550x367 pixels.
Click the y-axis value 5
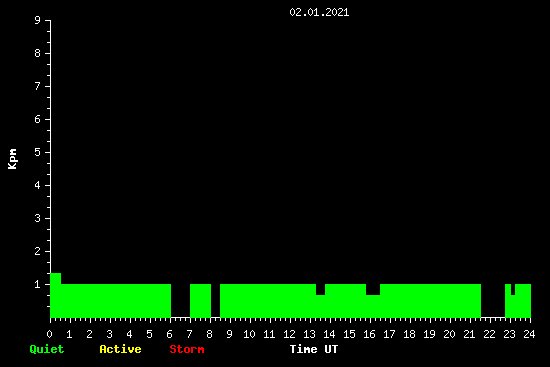[x=38, y=152]
